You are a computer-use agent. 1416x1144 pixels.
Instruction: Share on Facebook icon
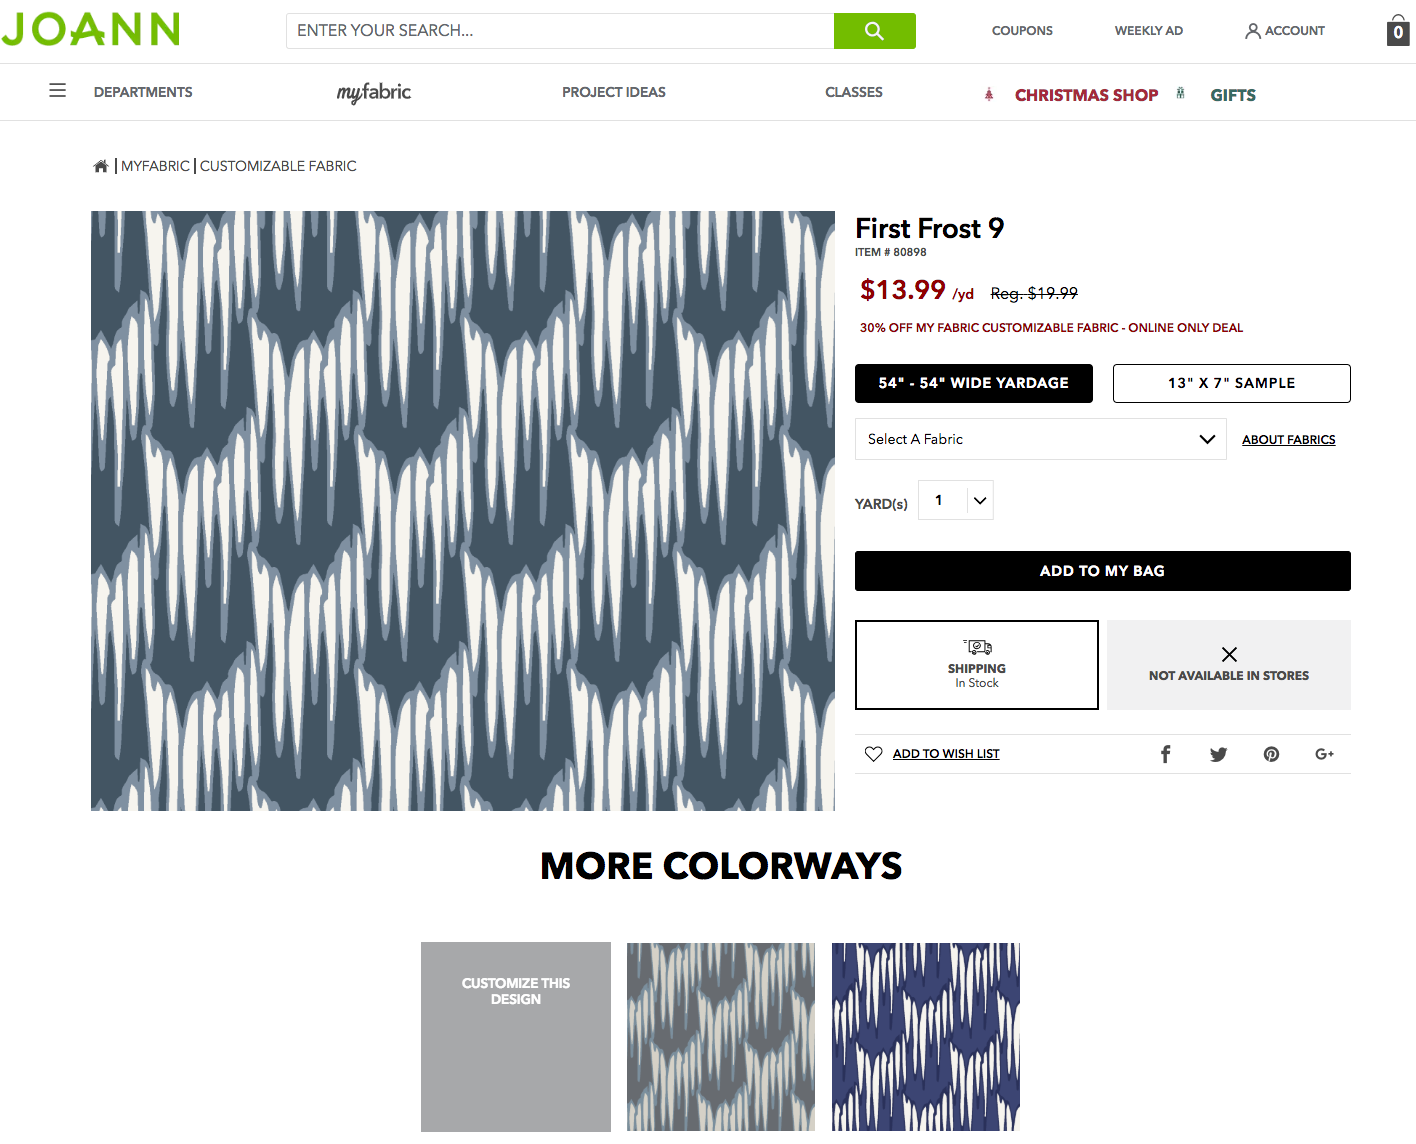click(x=1165, y=754)
